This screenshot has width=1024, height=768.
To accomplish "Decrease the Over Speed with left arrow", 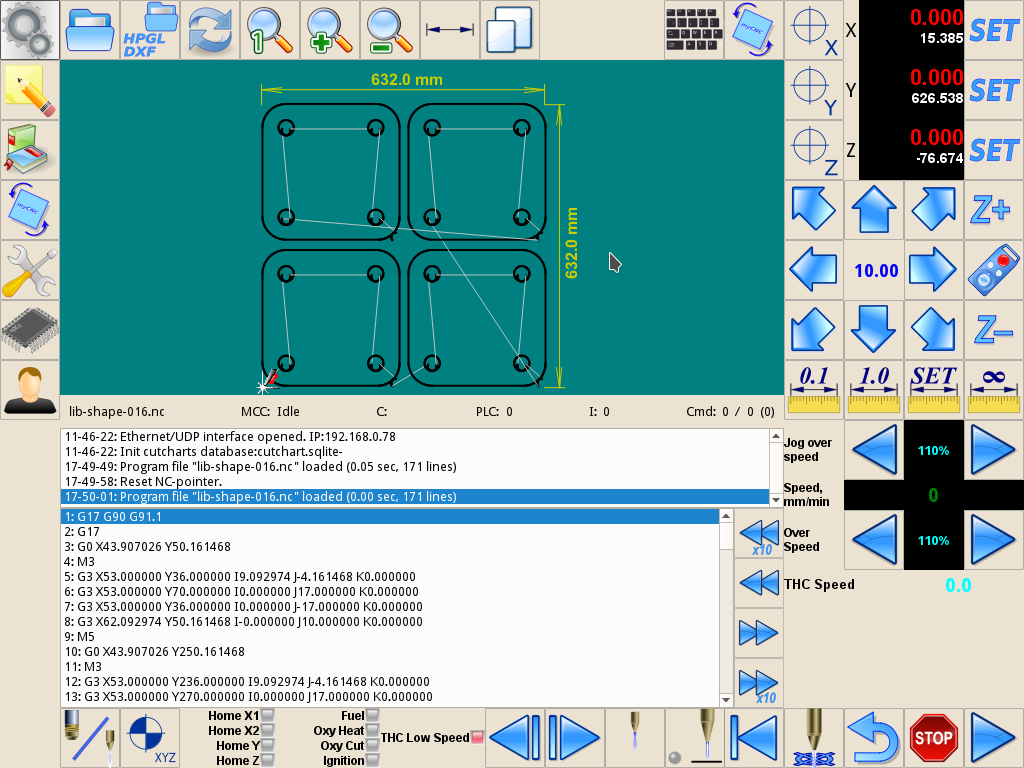I will click(874, 540).
